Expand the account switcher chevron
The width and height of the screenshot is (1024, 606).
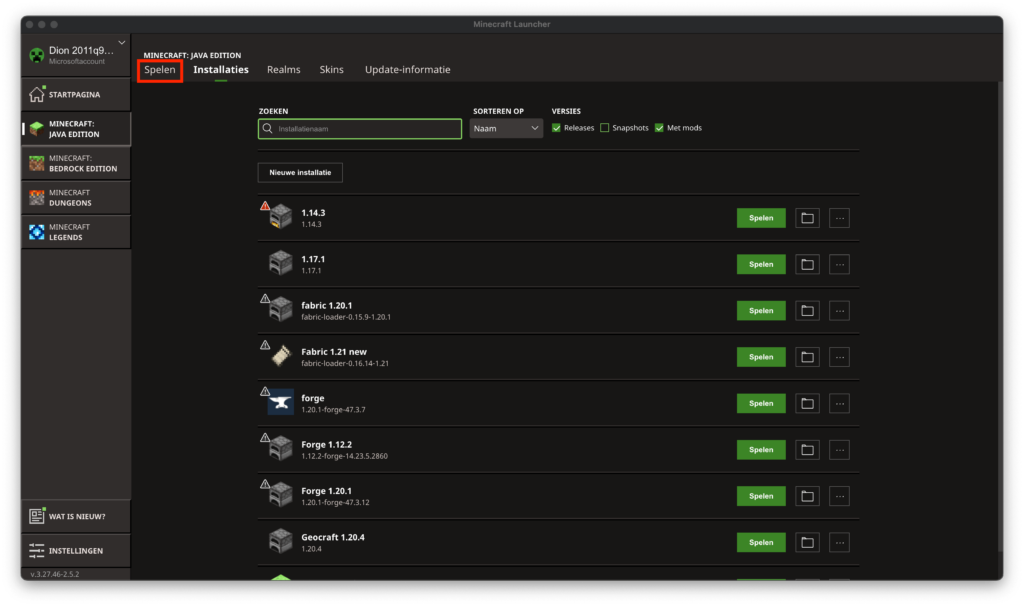(121, 42)
